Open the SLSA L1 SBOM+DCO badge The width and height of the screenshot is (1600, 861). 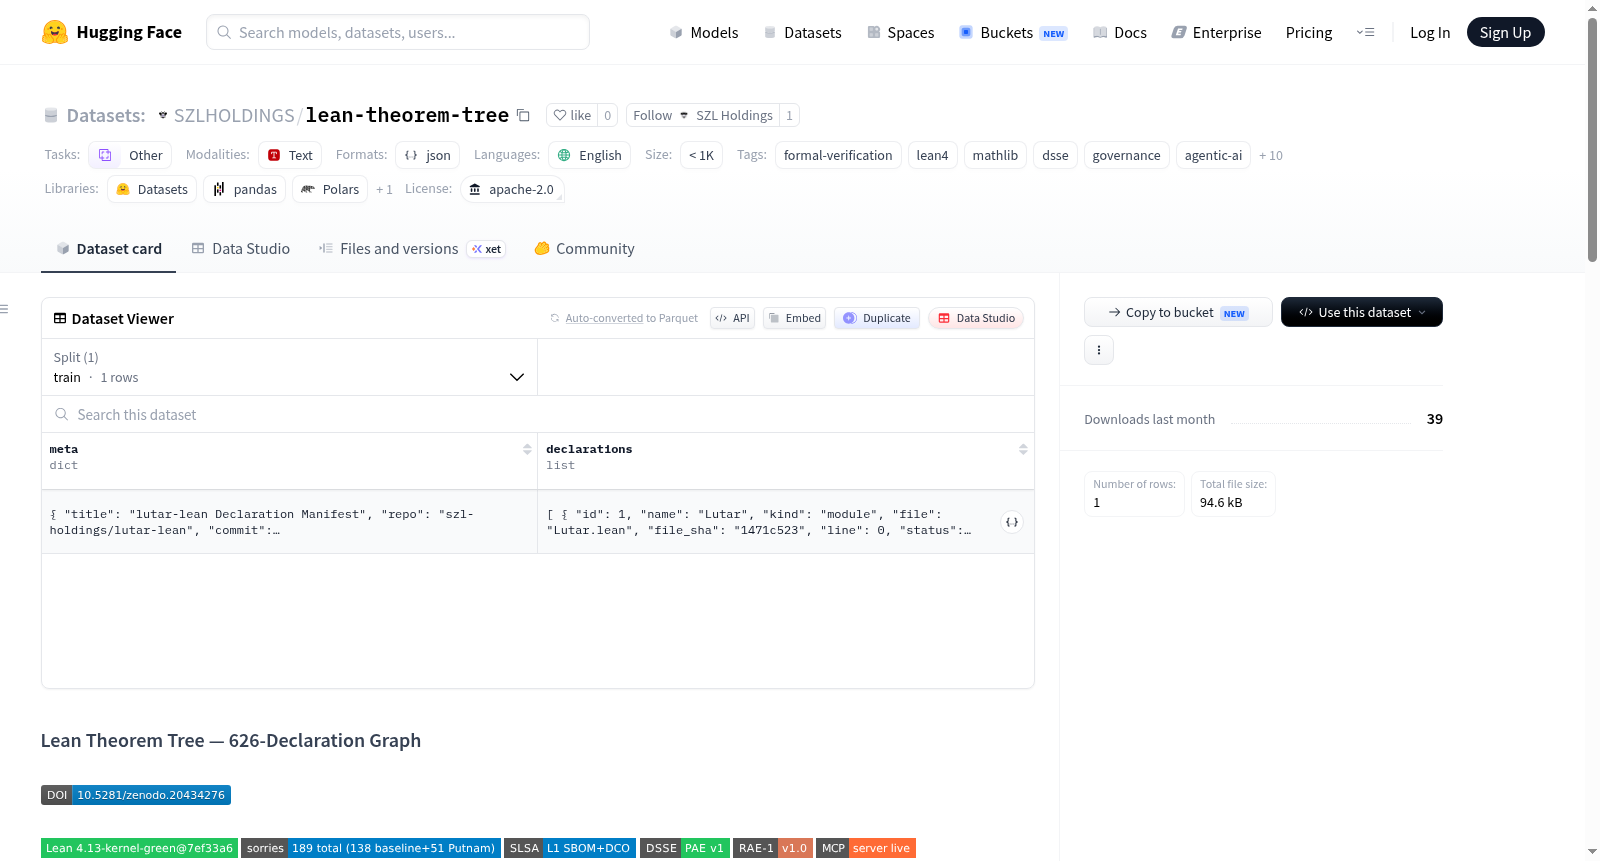[570, 848]
